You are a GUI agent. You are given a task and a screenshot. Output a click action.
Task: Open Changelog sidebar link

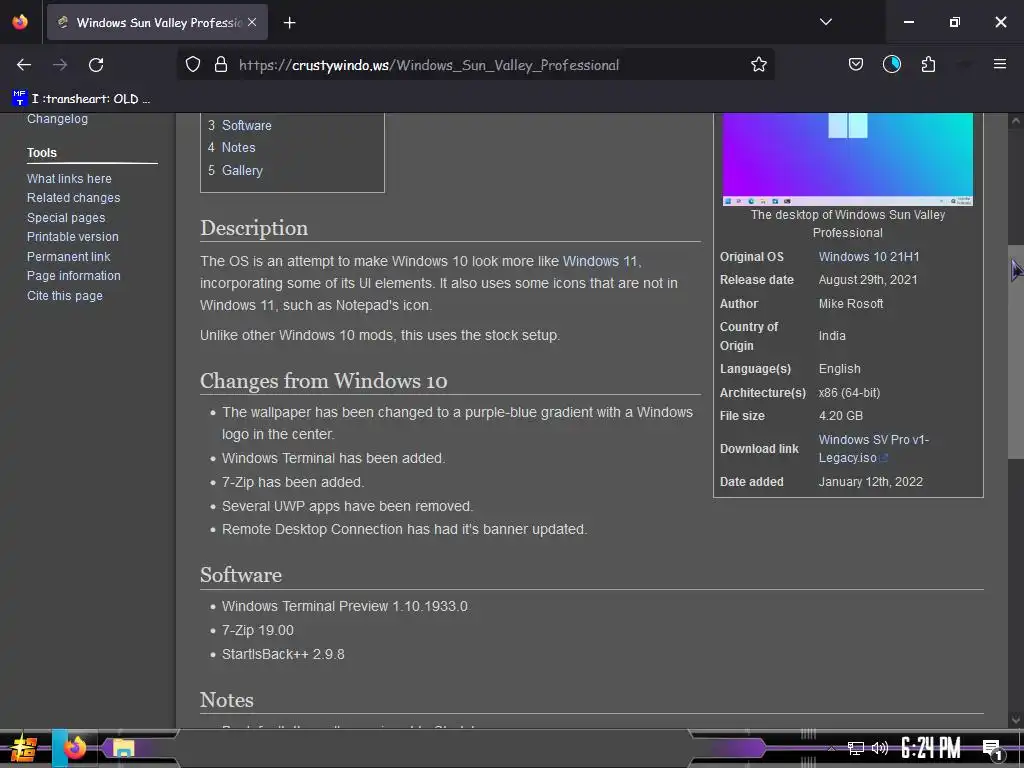(57, 119)
